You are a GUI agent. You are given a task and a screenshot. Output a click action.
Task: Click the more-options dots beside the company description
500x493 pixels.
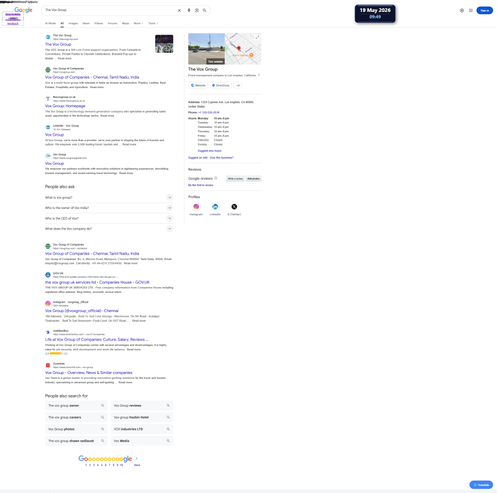pyautogui.click(x=259, y=75)
